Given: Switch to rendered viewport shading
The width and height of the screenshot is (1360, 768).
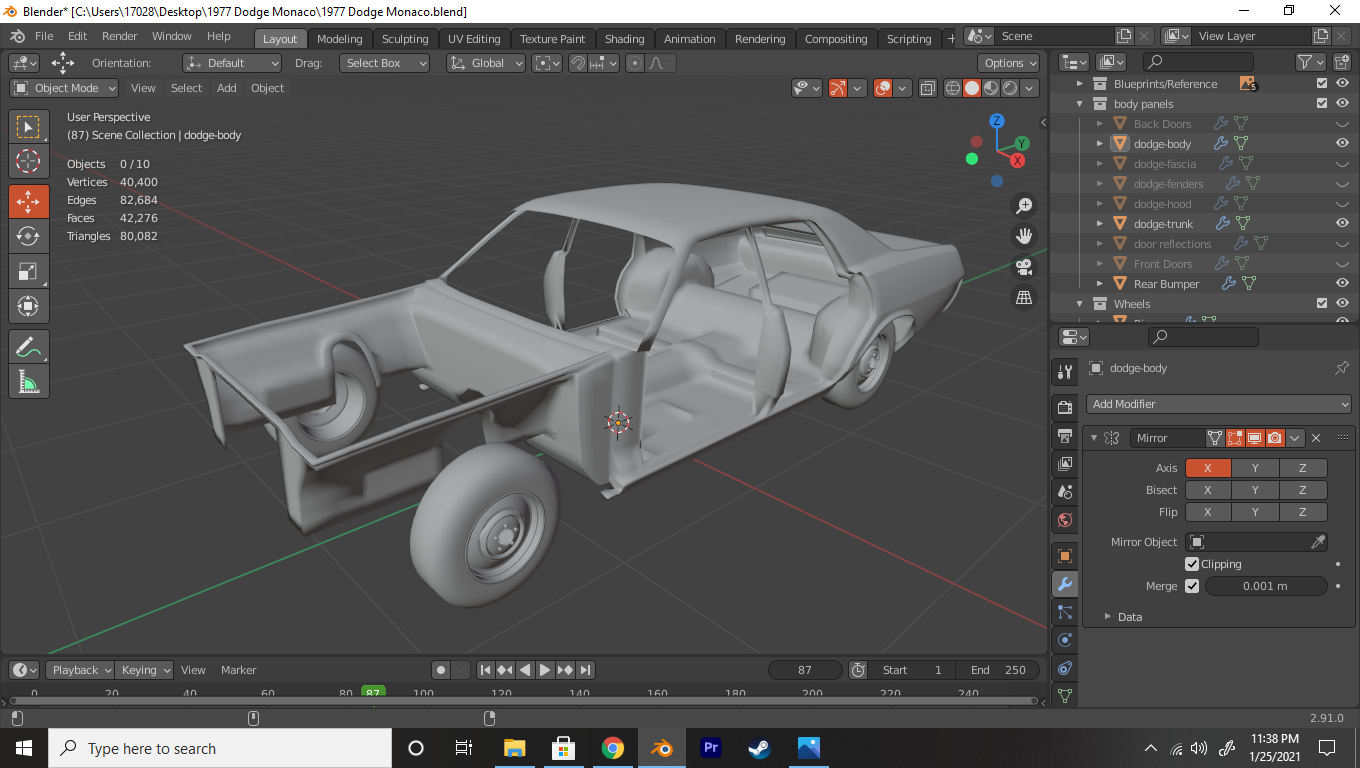Looking at the screenshot, I should coord(1009,88).
